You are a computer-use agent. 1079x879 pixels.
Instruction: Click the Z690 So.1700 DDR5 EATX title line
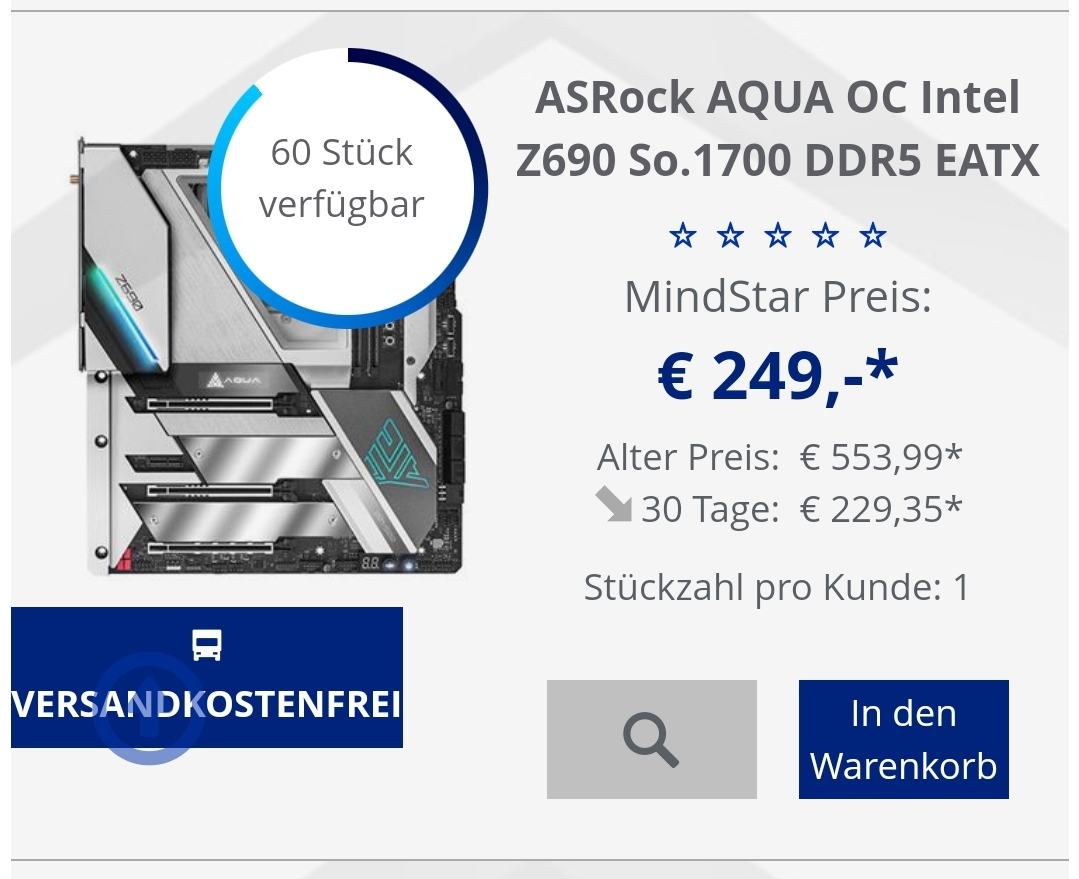pos(778,160)
